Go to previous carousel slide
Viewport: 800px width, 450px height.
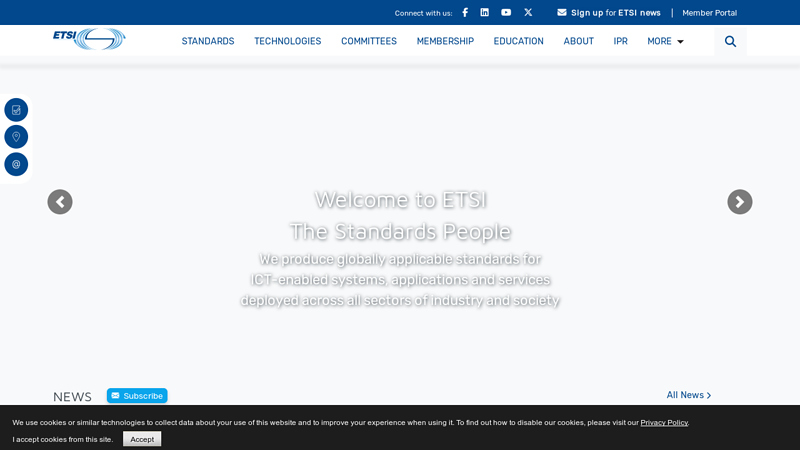tap(60, 202)
